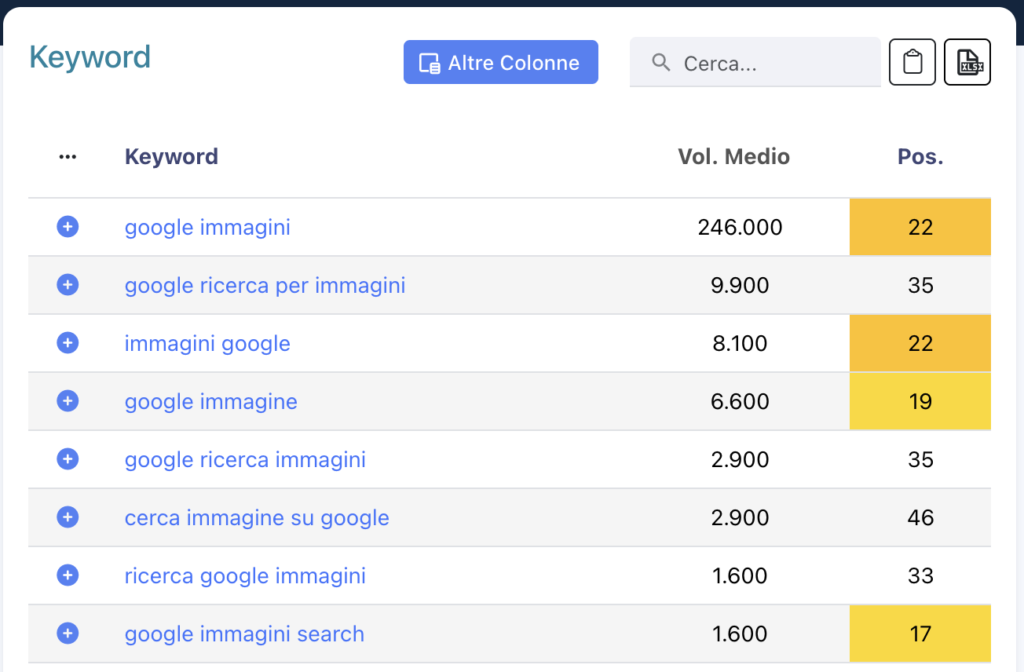Open 'cerca immagine su google' keyword link
The image size is (1024, 672).
(256, 518)
